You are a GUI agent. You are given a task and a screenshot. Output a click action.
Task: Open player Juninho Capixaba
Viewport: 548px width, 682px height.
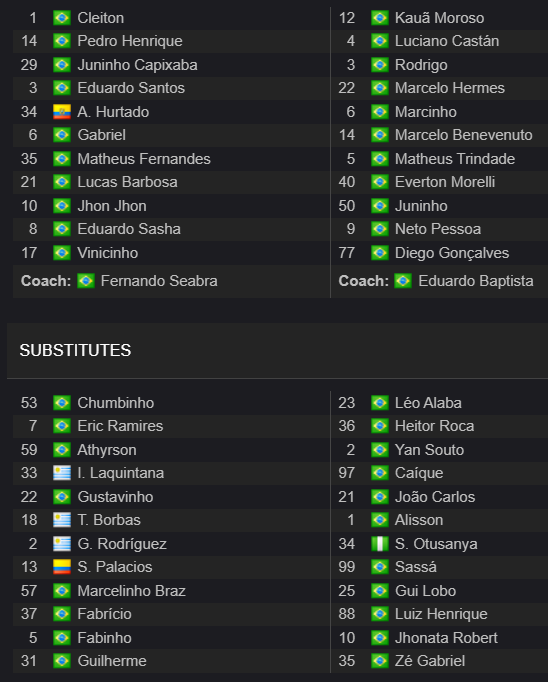pyautogui.click(x=137, y=65)
